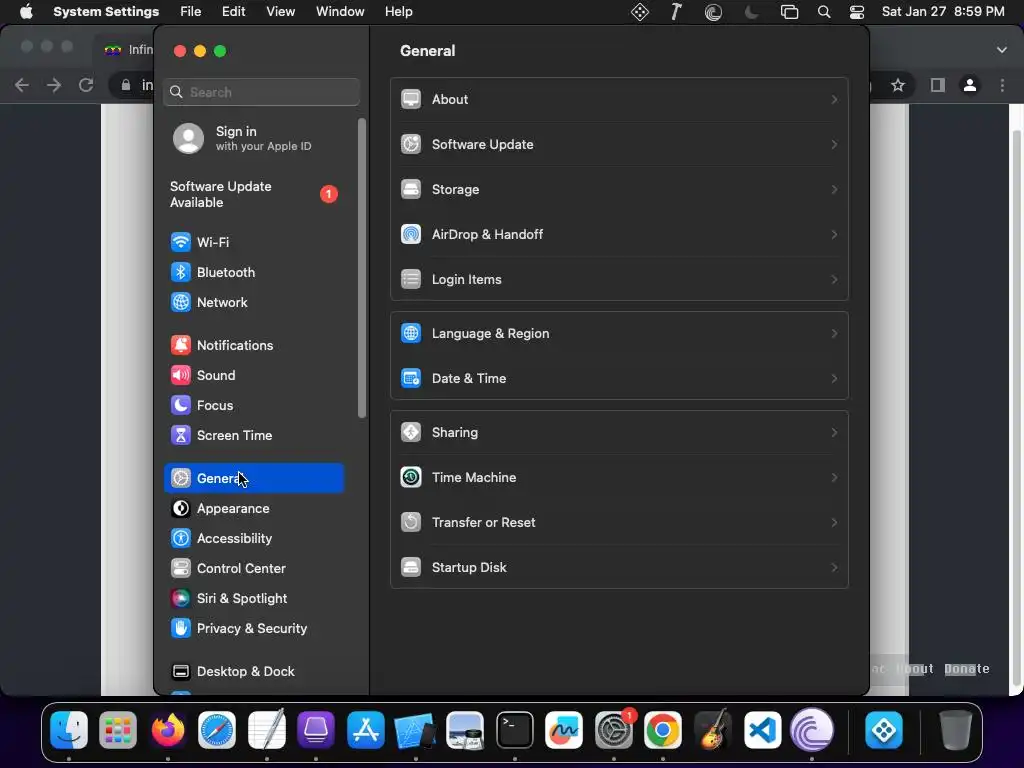
Task: Open Chrome three-dot menu
Action: click(1002, 85)
